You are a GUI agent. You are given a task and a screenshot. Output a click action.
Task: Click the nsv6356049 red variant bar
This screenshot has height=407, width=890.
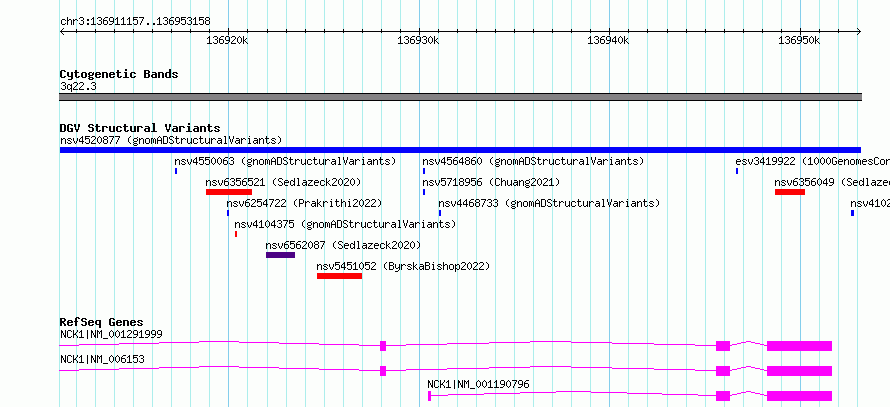click(790, 192)
